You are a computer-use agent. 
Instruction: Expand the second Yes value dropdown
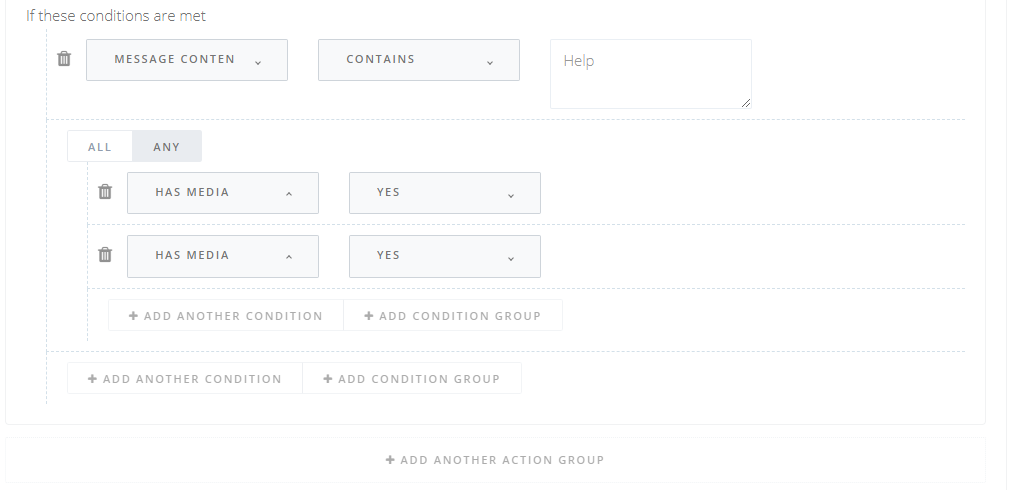coord(445,256)
